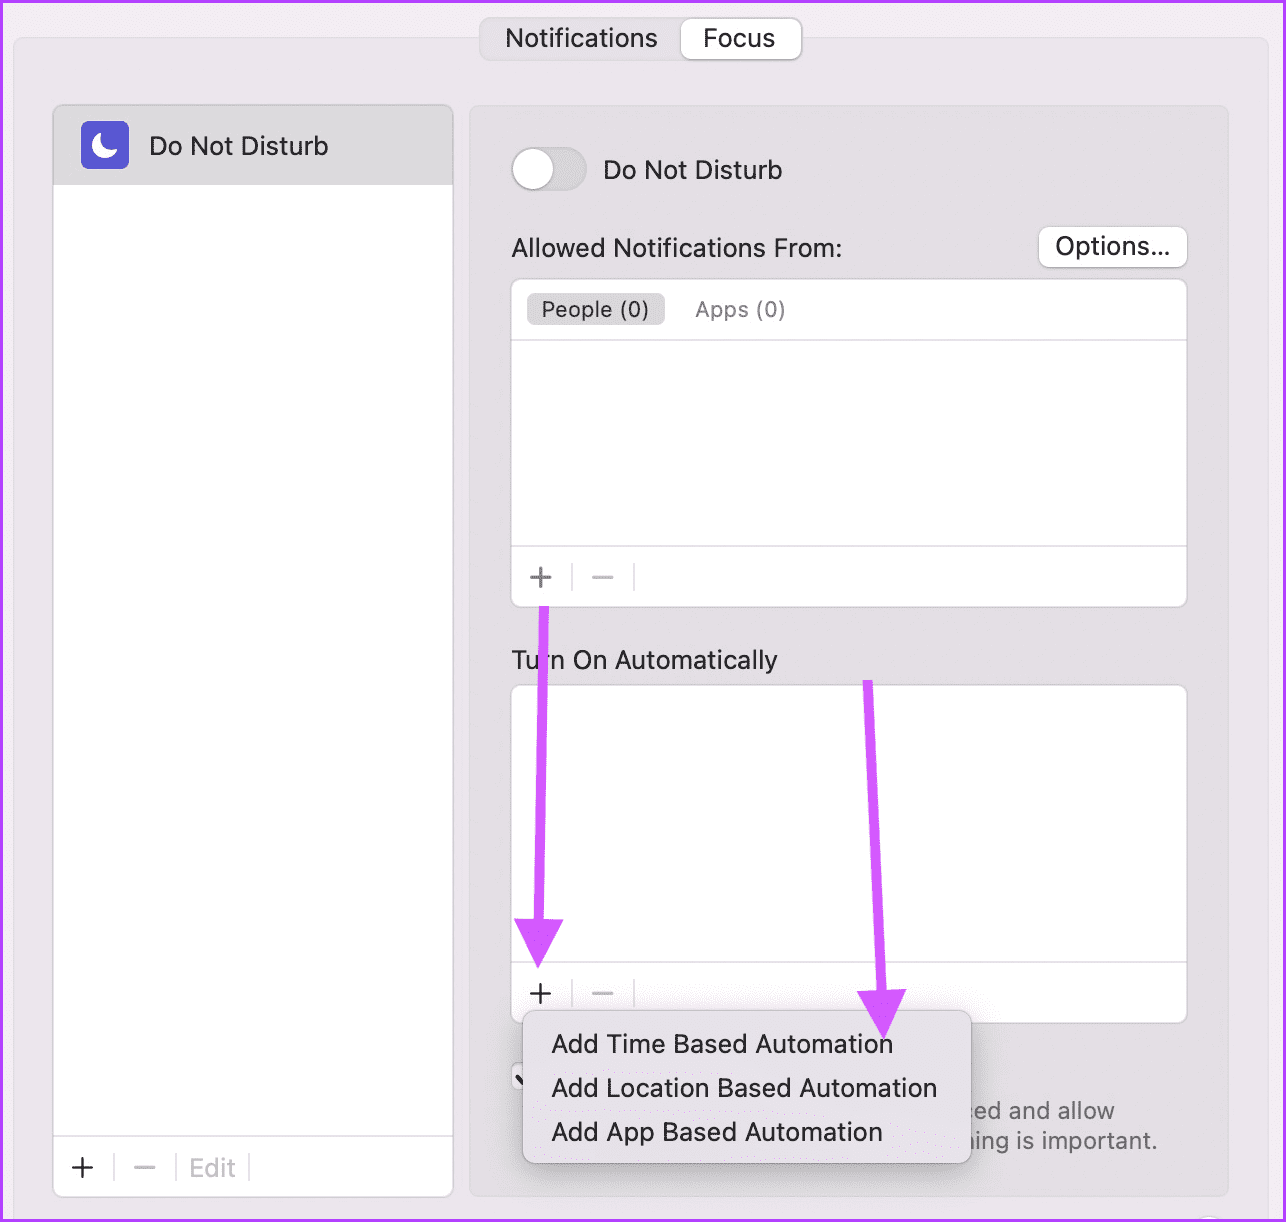Click minus under Turn On Automatically

603,993
